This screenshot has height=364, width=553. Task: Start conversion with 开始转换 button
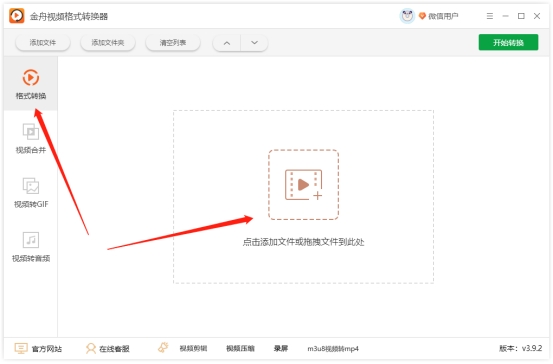coord(508,42)
